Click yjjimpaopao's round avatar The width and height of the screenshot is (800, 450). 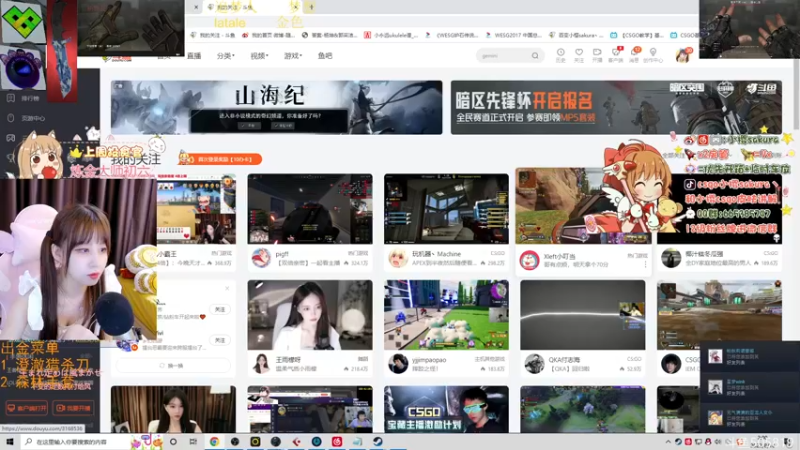coord(398,363)
